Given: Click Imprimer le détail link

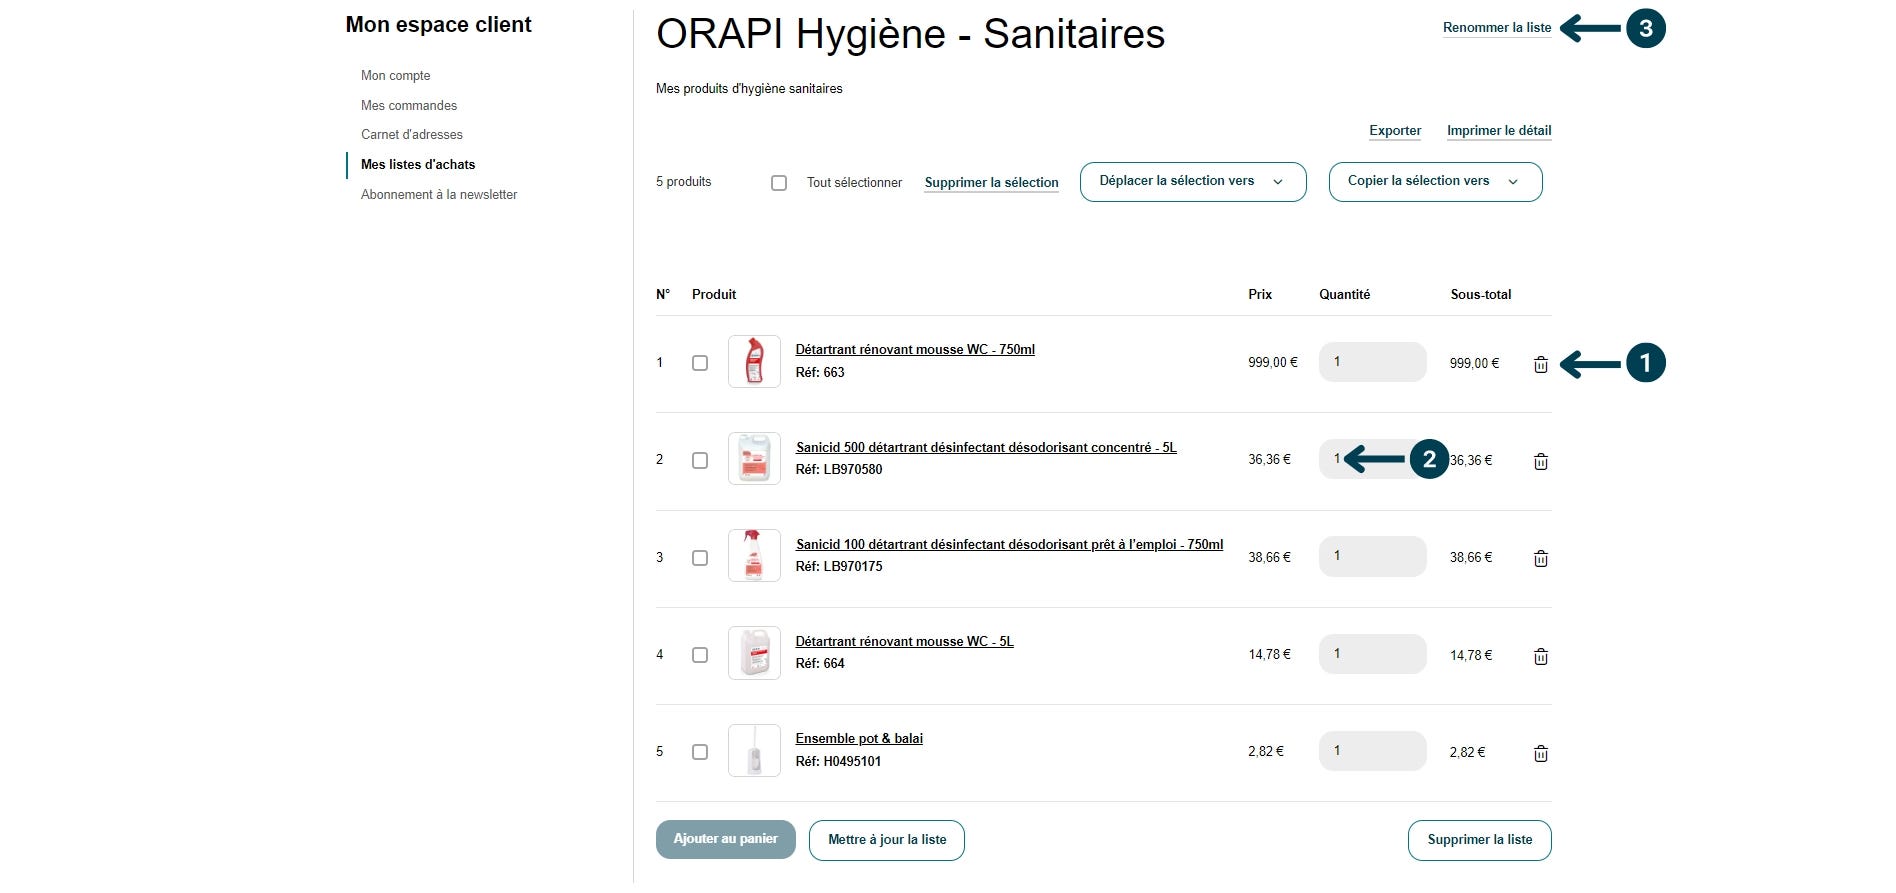Looking at the screenshot, I should (x=1499, y=131).
